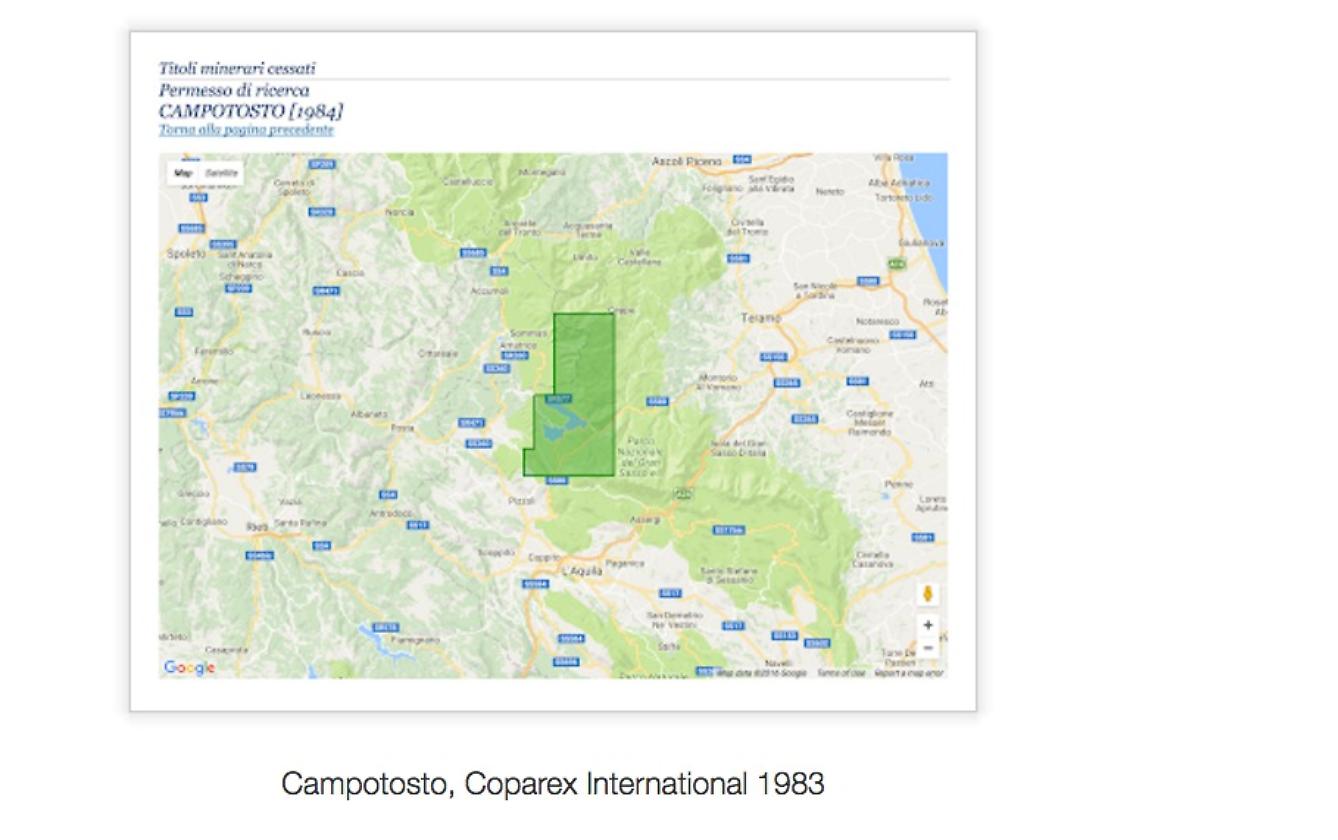Click the Amatrice town label
The image size is (1338, 840).
tap(518, 345)
